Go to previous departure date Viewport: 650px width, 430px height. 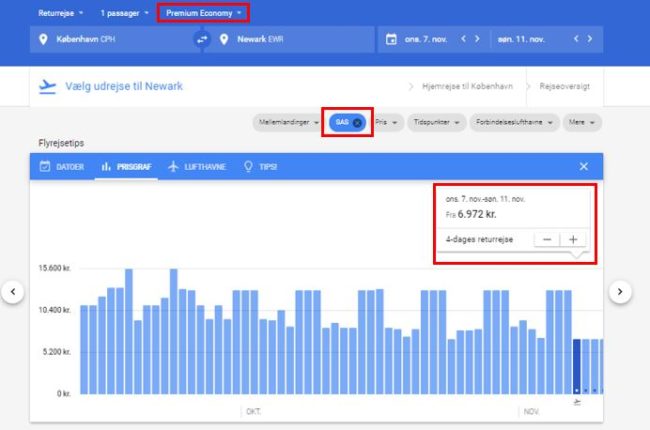point(463,40)
